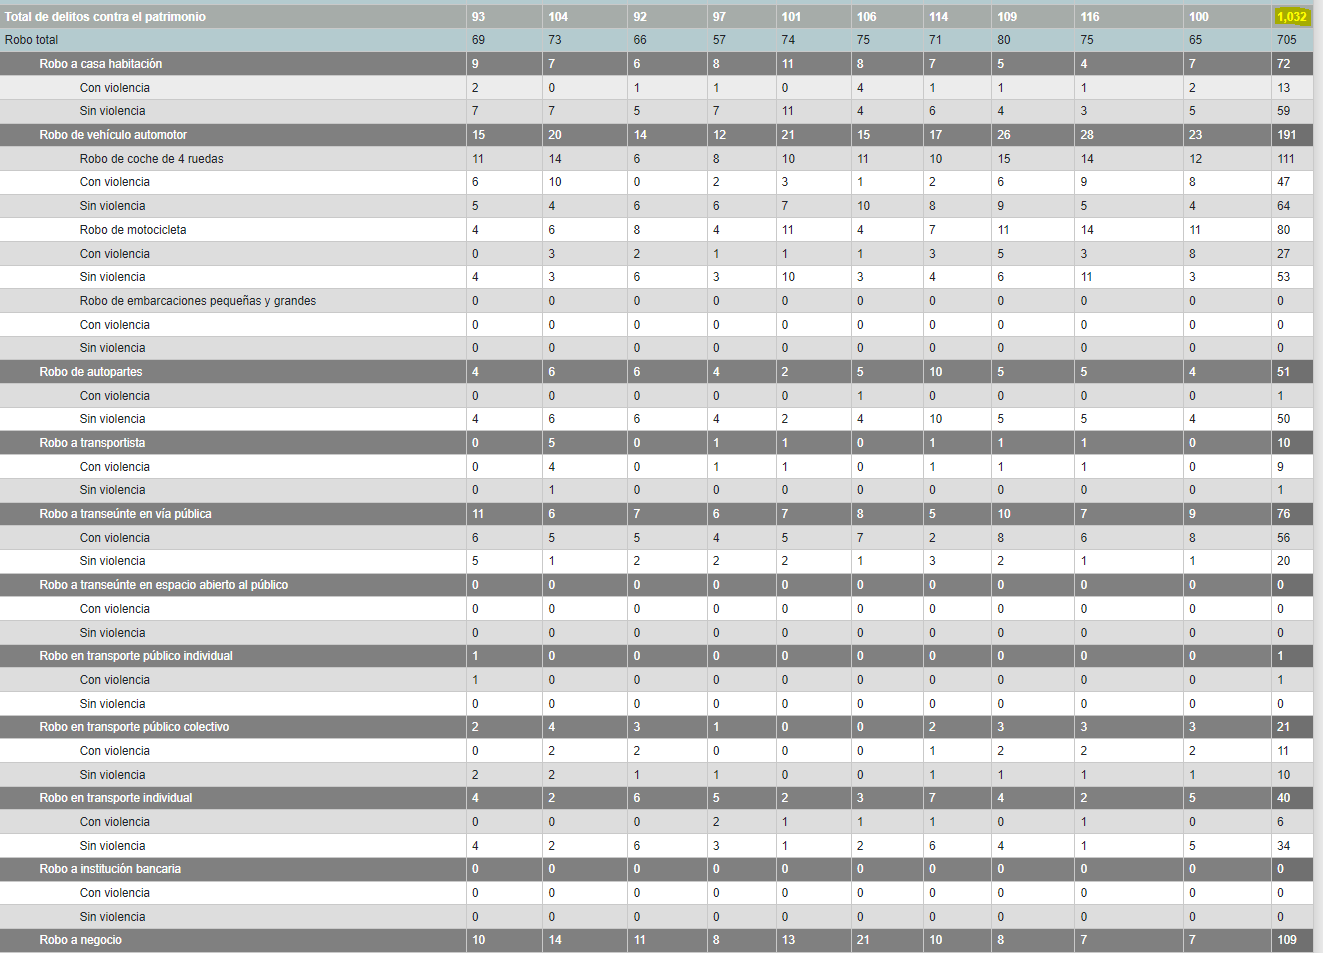
Task: Select the 'Robo a casa habitación' group row
Action: pos(101,64)
